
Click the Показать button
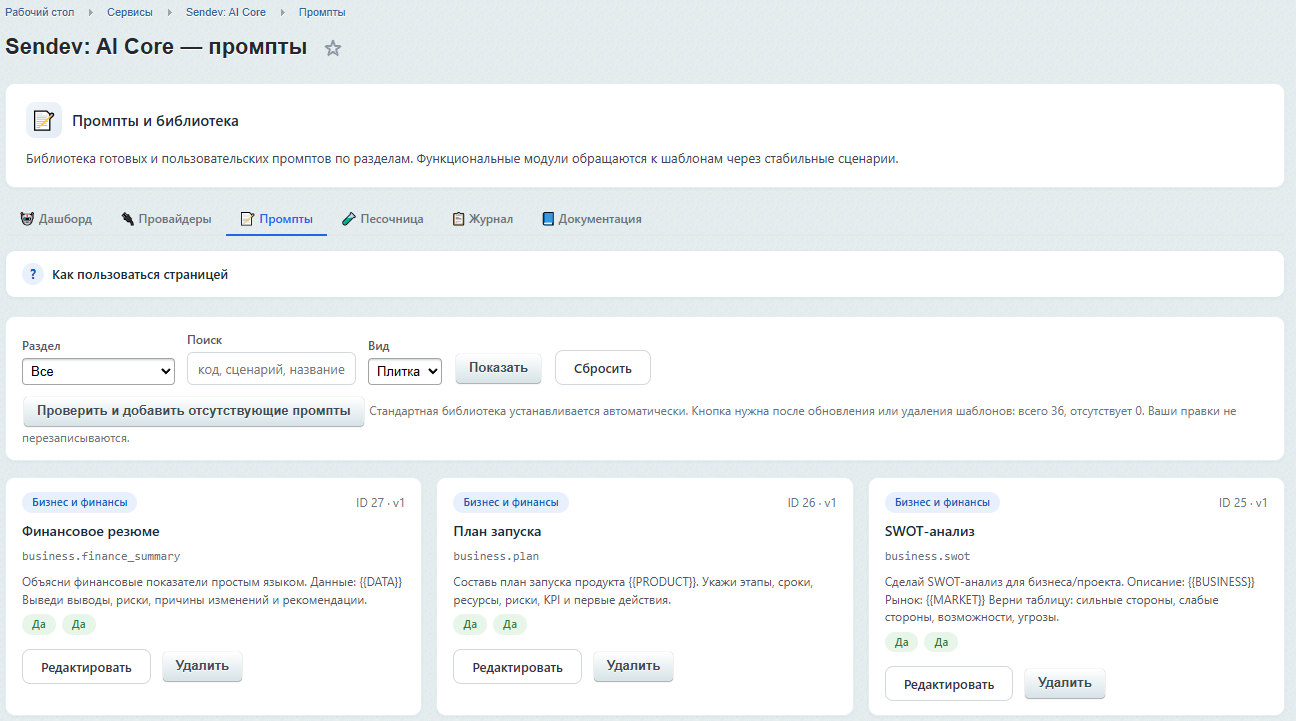498,367
